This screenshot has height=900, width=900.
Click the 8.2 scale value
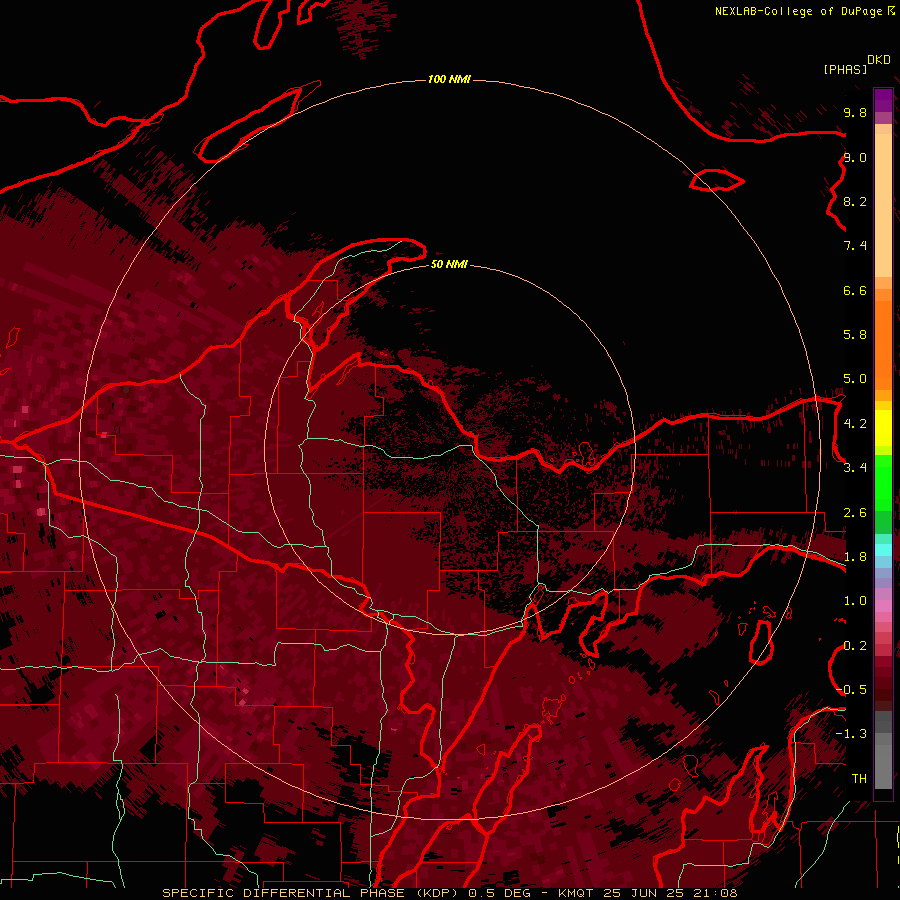(855, 201)
